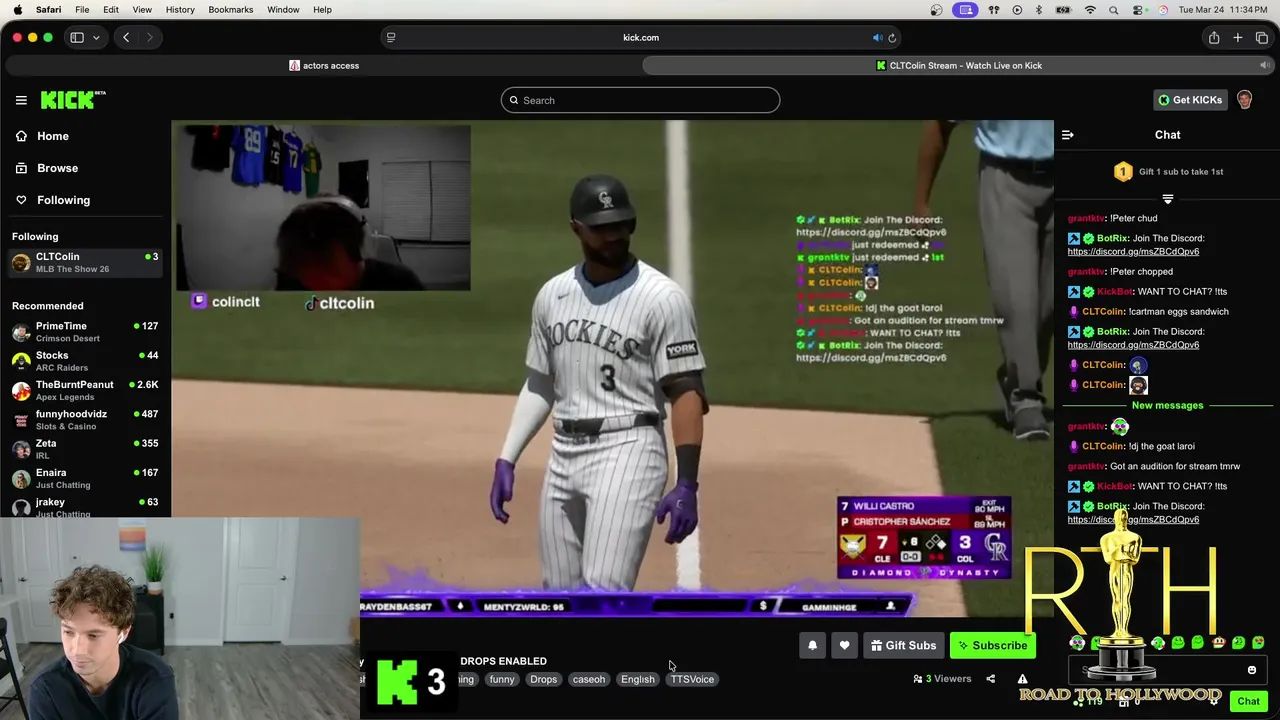Image resolution: width=1280 pixels, height=720 pixels.
Task: Click the green chat send button
Action: (1248, 701)
